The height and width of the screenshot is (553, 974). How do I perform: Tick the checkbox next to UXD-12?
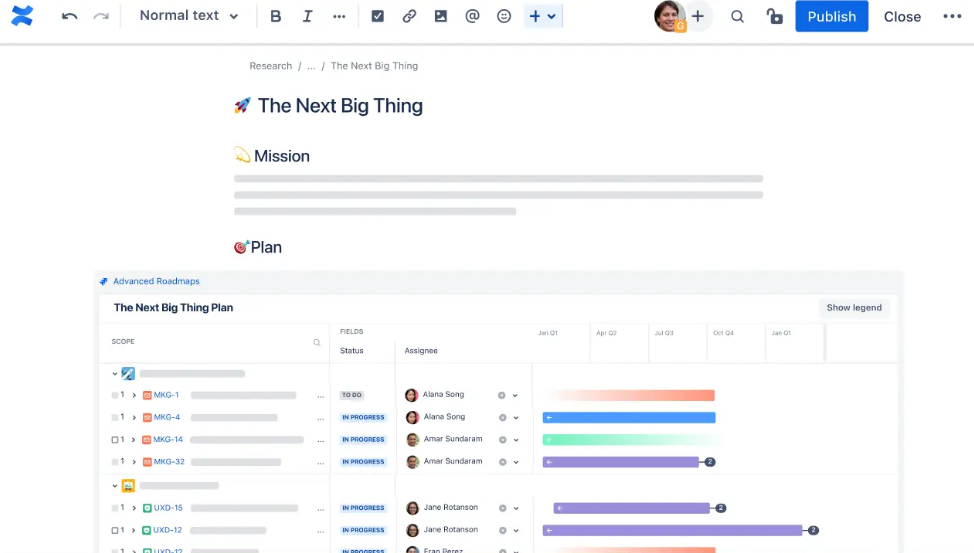115,530
